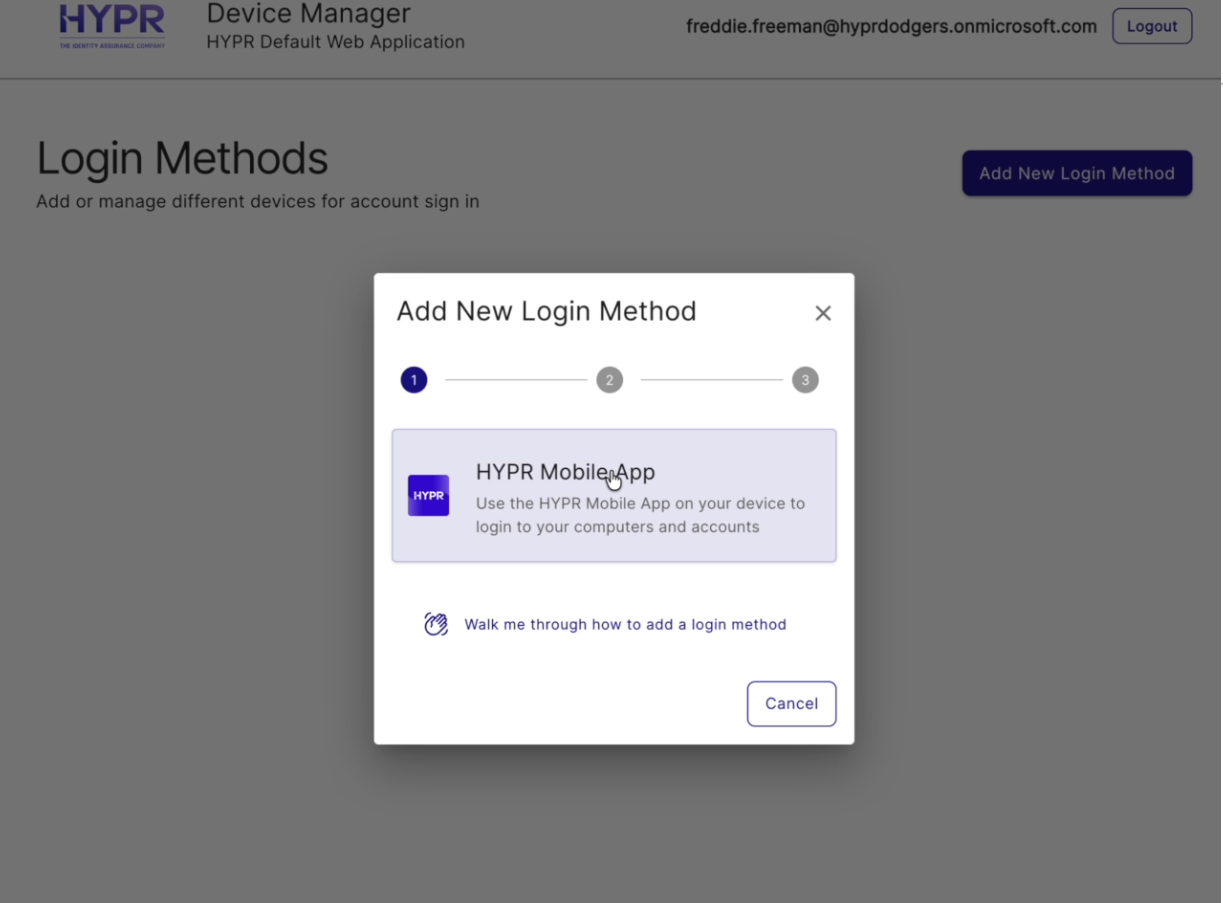Click the freddie.freeman account email address
Viewport: 1223px width, 903px height.
(891, 27)
